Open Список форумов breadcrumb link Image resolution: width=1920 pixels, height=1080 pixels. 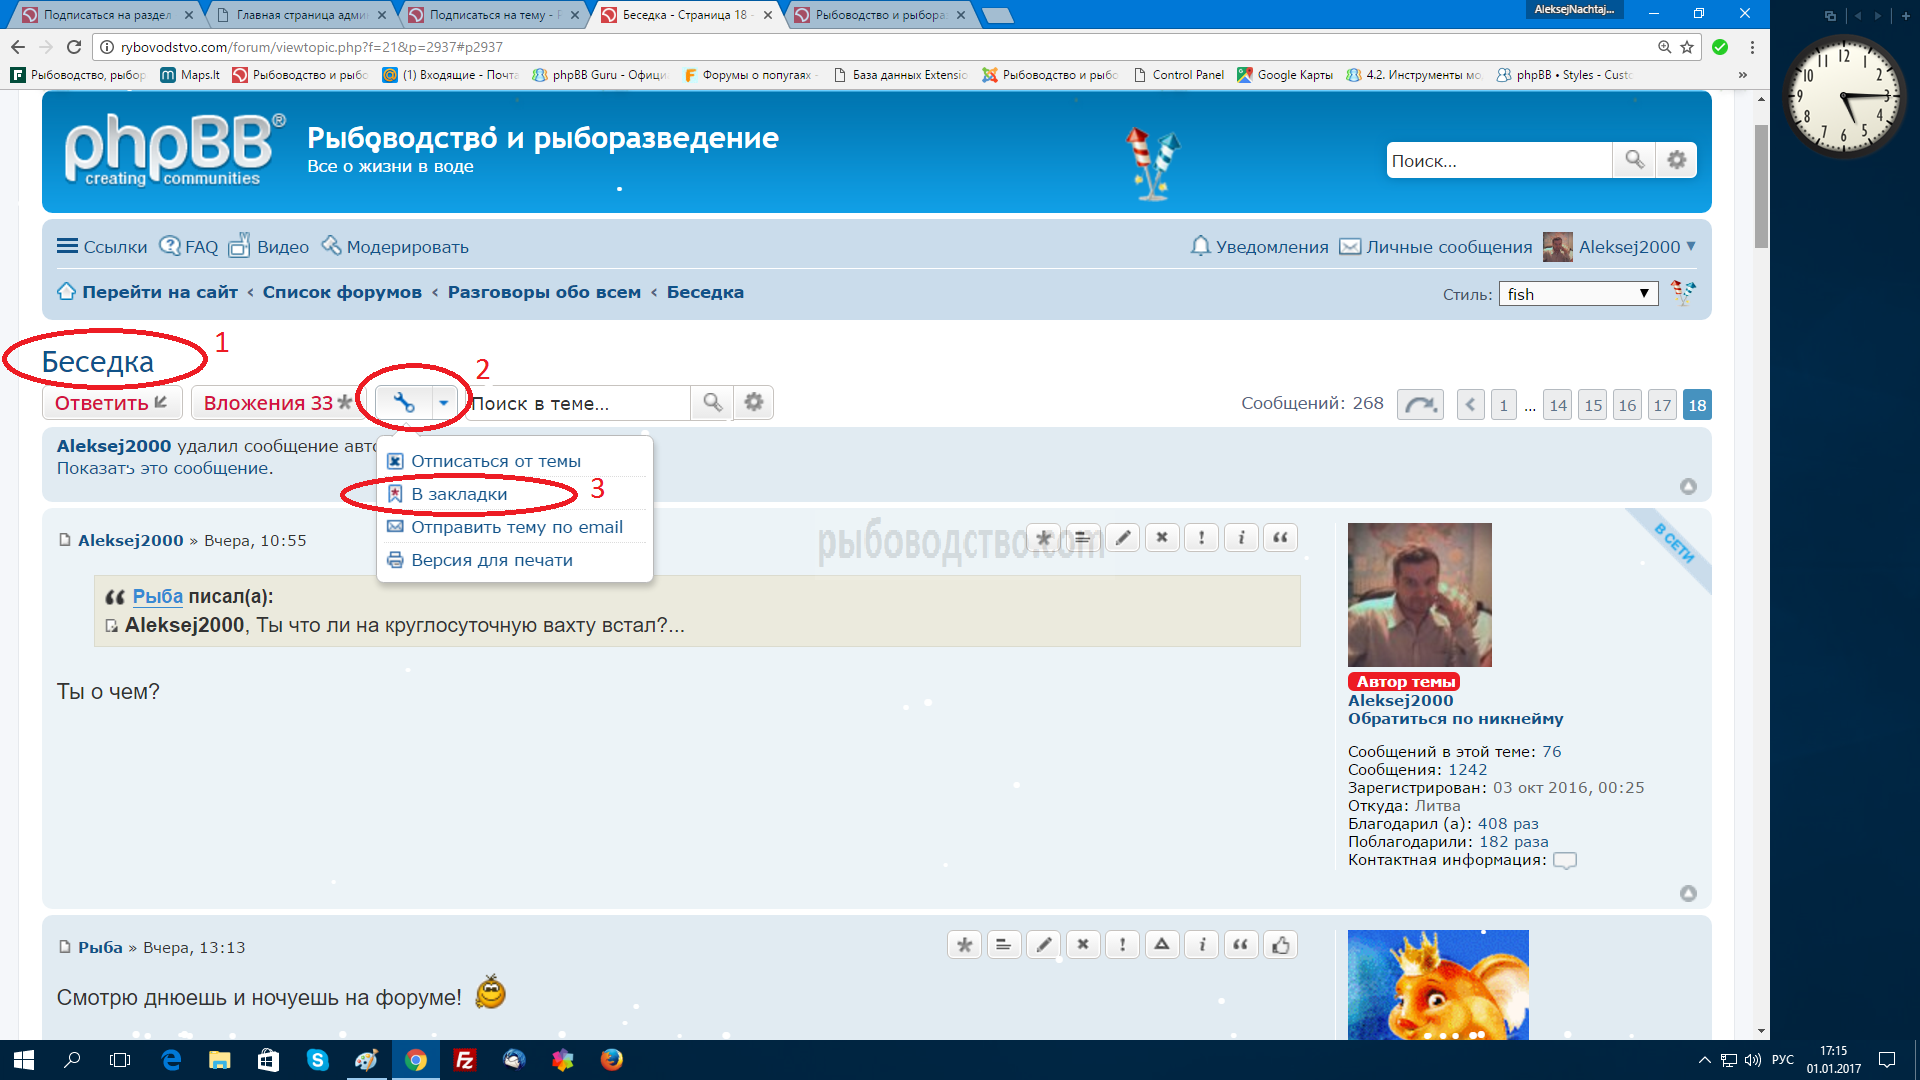(342, 292)
